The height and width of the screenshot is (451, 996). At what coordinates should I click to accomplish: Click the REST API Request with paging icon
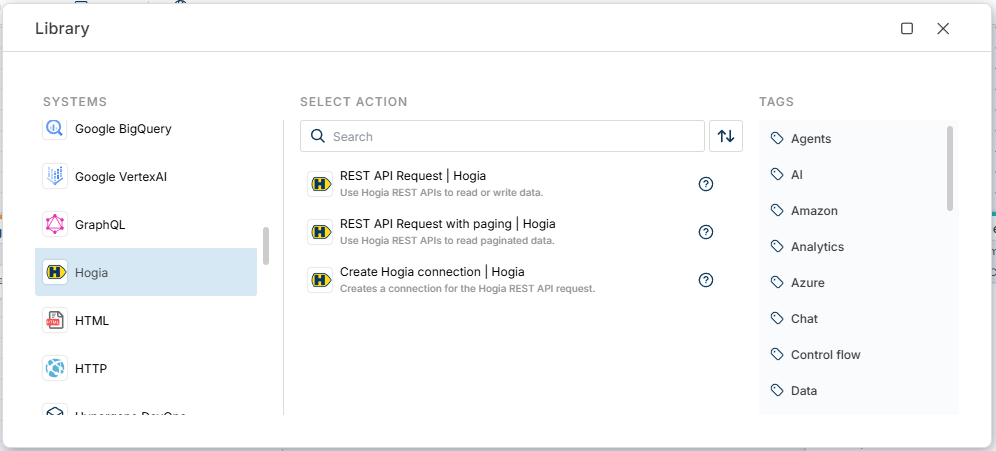point(320,232)
